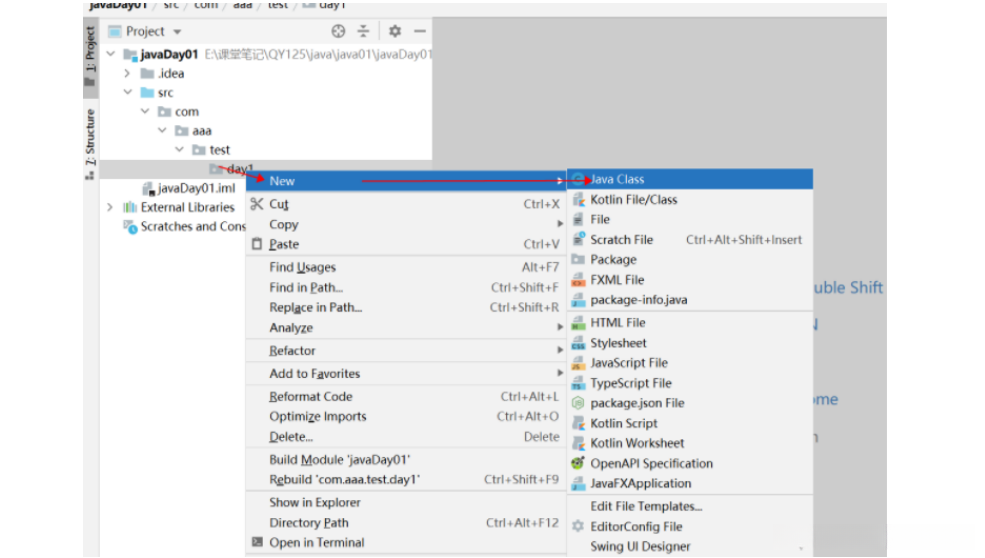Click the Kotlin File/Class icon
This screenshot has width=985, height=558.
579,200
